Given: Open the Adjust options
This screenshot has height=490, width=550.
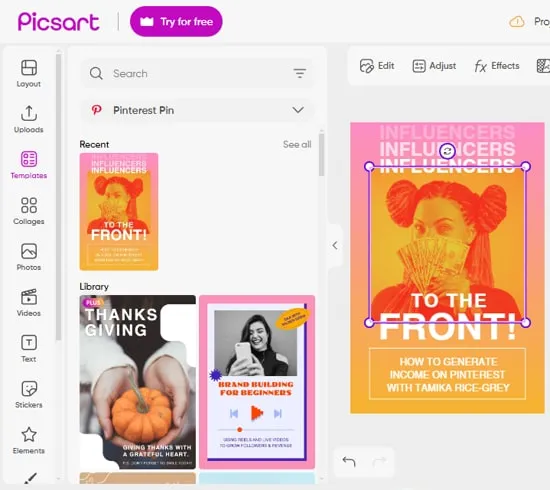Looking at the screenshot, I should [x=434, y=66].
